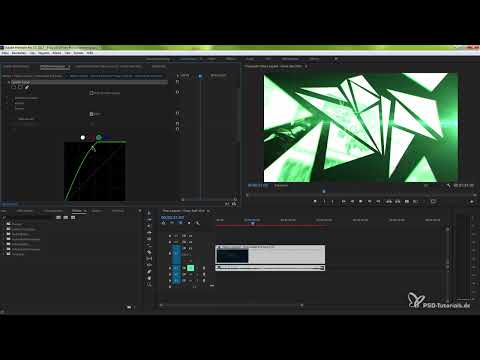Jump to Out point in Program monitor
The height and width of the screenshot is (360, 480).
(x=378, y=201)
